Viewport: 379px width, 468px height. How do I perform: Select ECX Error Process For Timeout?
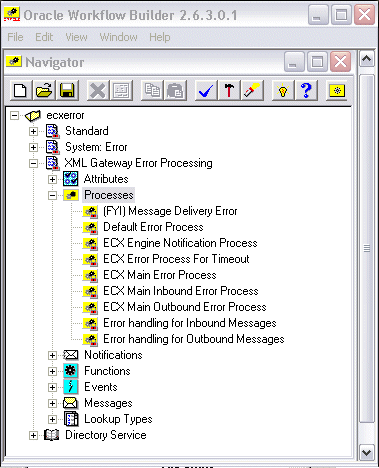pos(176,259)
